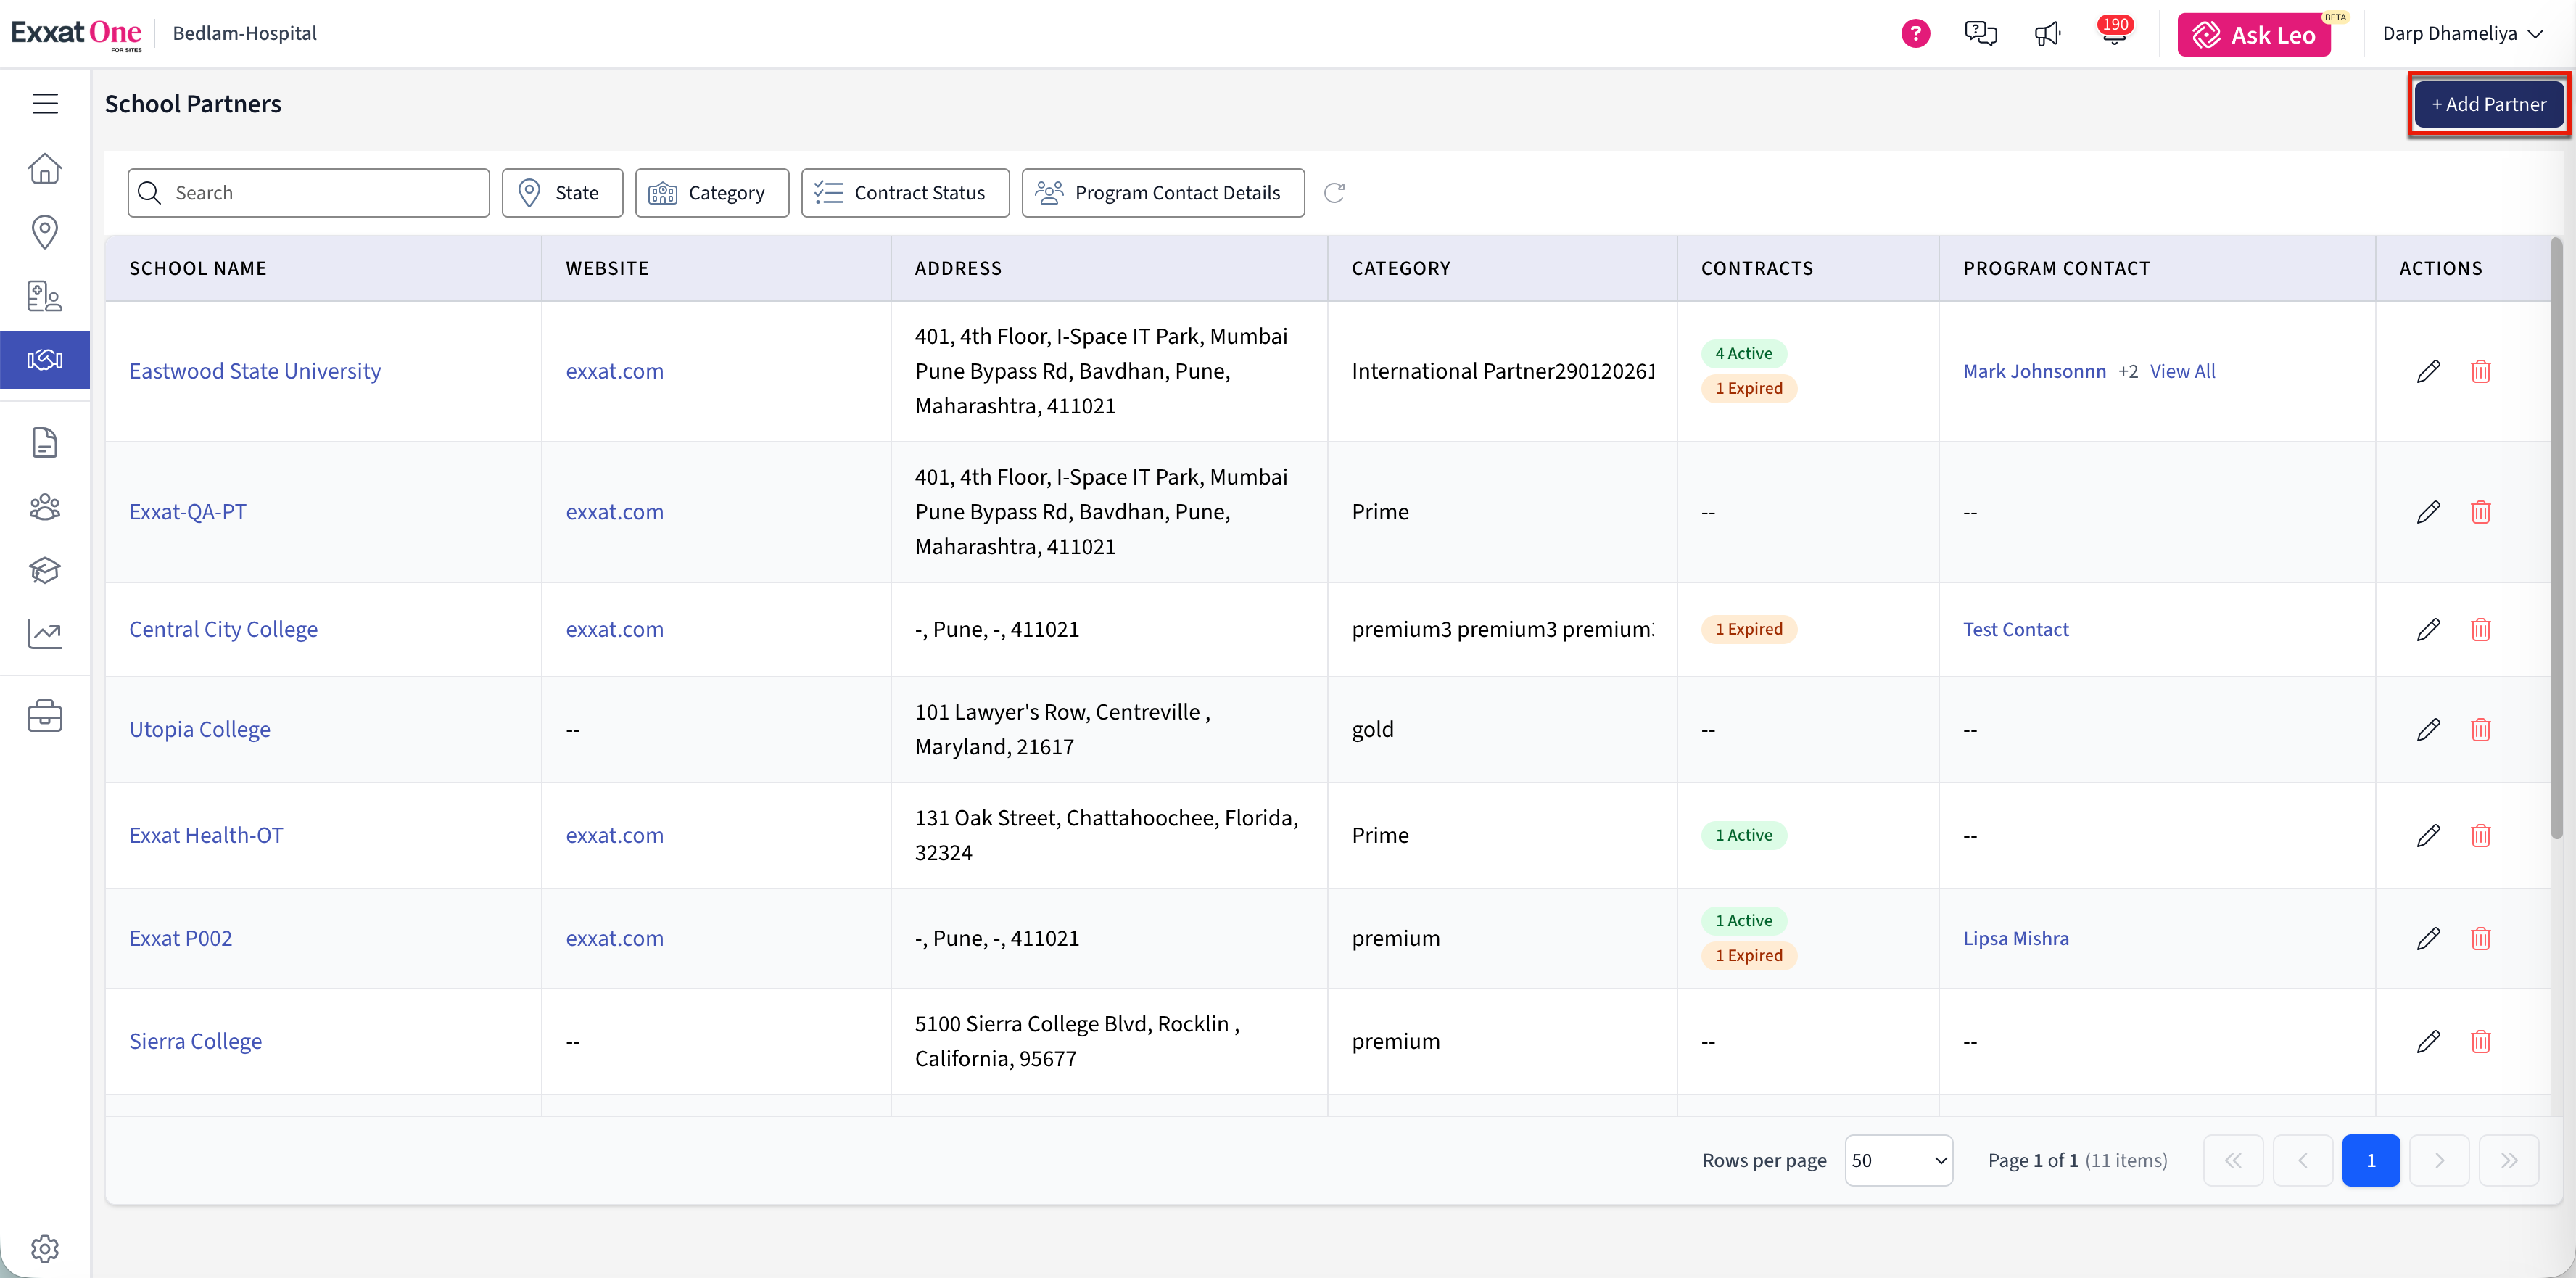Open the briefcase sidebar icon
The height and width of the screenshot is (1278, 2576).
(x=45, y=715)
